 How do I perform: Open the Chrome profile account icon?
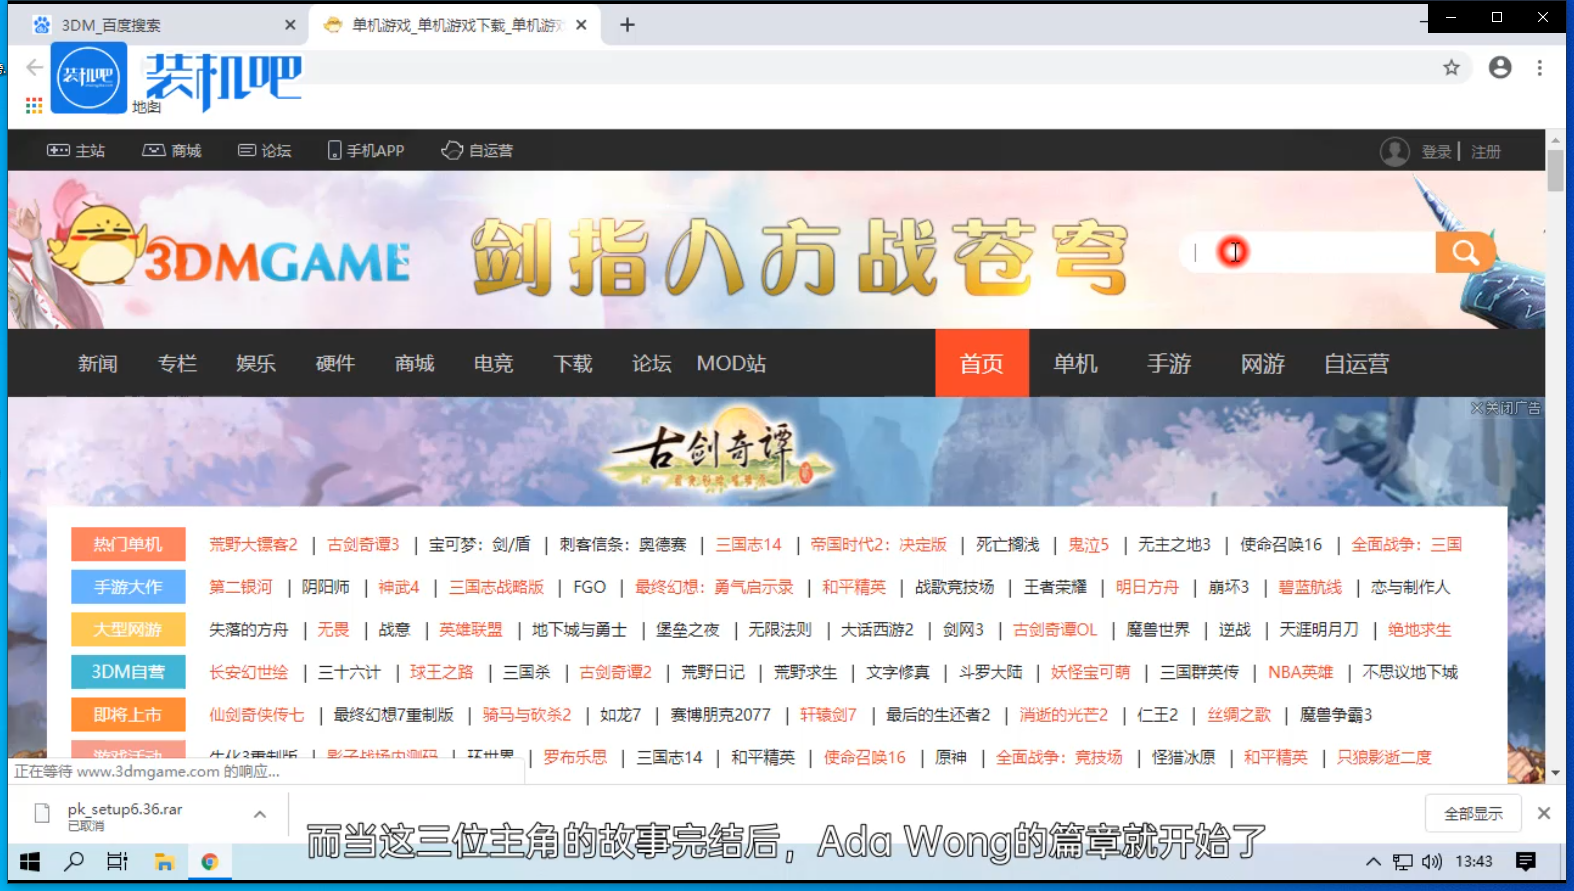(x=1499, y=68)
